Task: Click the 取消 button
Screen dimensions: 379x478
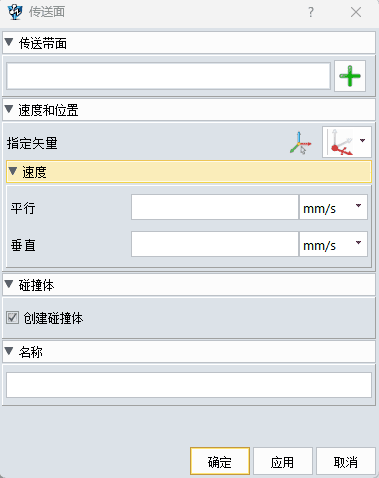Action: (346, 461)
